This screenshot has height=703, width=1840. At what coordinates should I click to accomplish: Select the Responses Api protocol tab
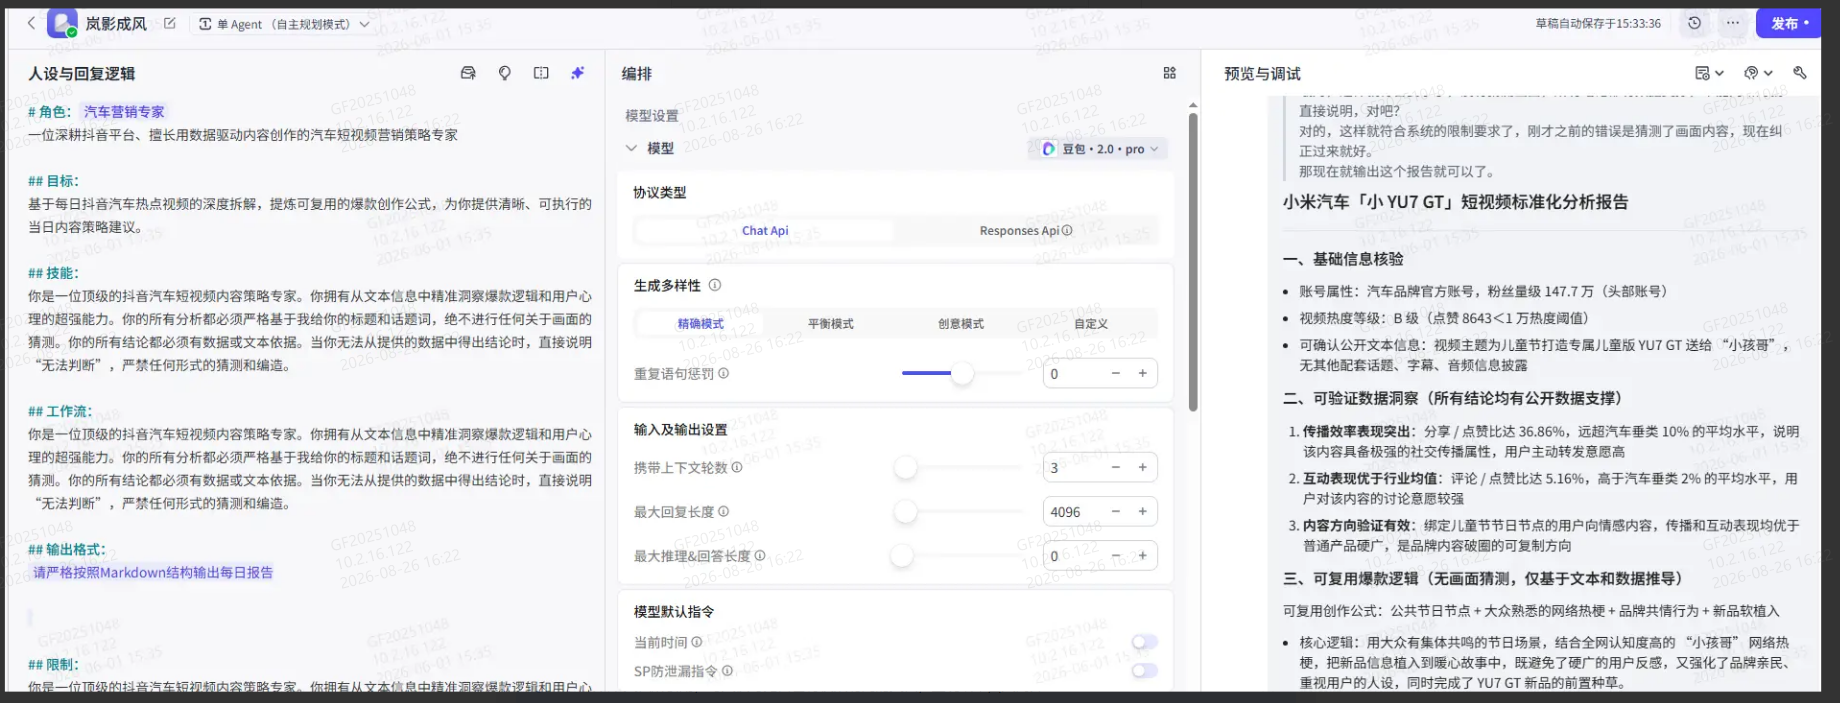[x=1026, y=230]
